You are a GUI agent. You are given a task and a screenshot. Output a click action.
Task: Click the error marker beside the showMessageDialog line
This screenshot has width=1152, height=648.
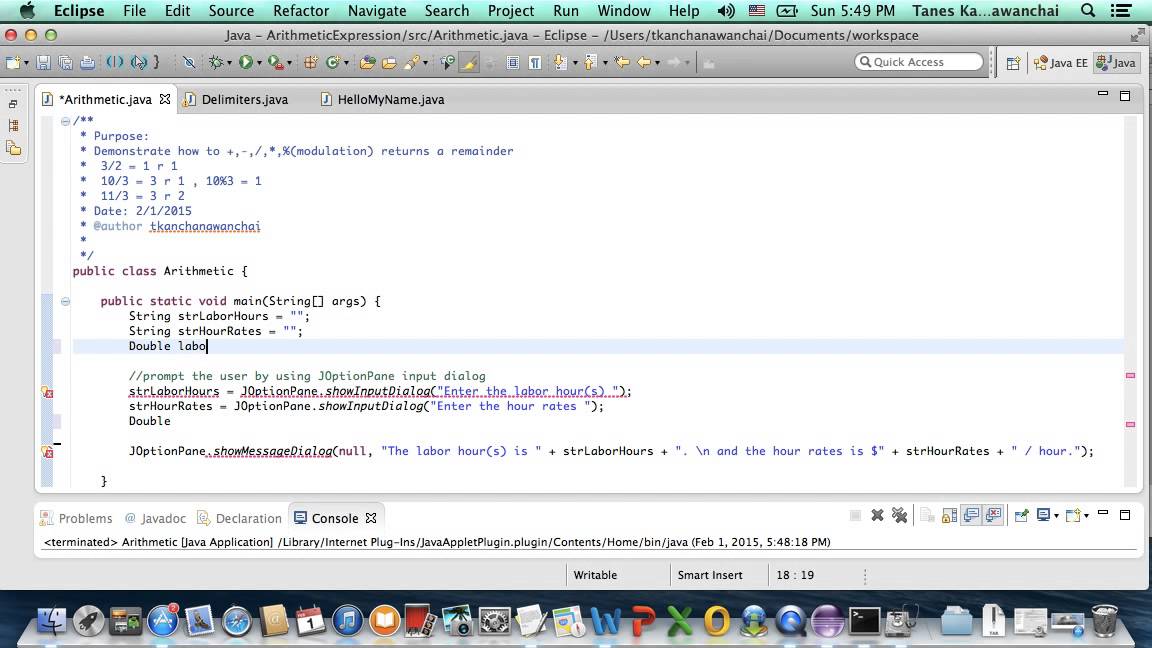click(x=47, y=452)
